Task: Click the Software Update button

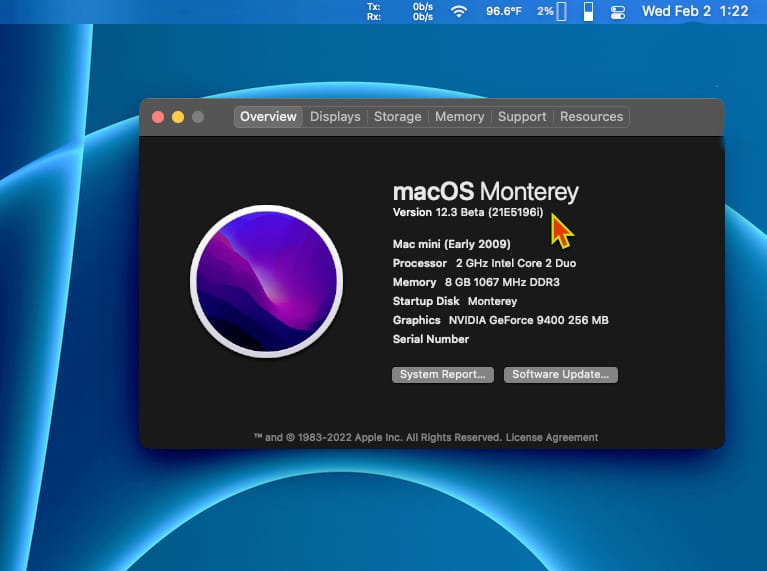Action: pyautogui.click(x=561, y=375)
